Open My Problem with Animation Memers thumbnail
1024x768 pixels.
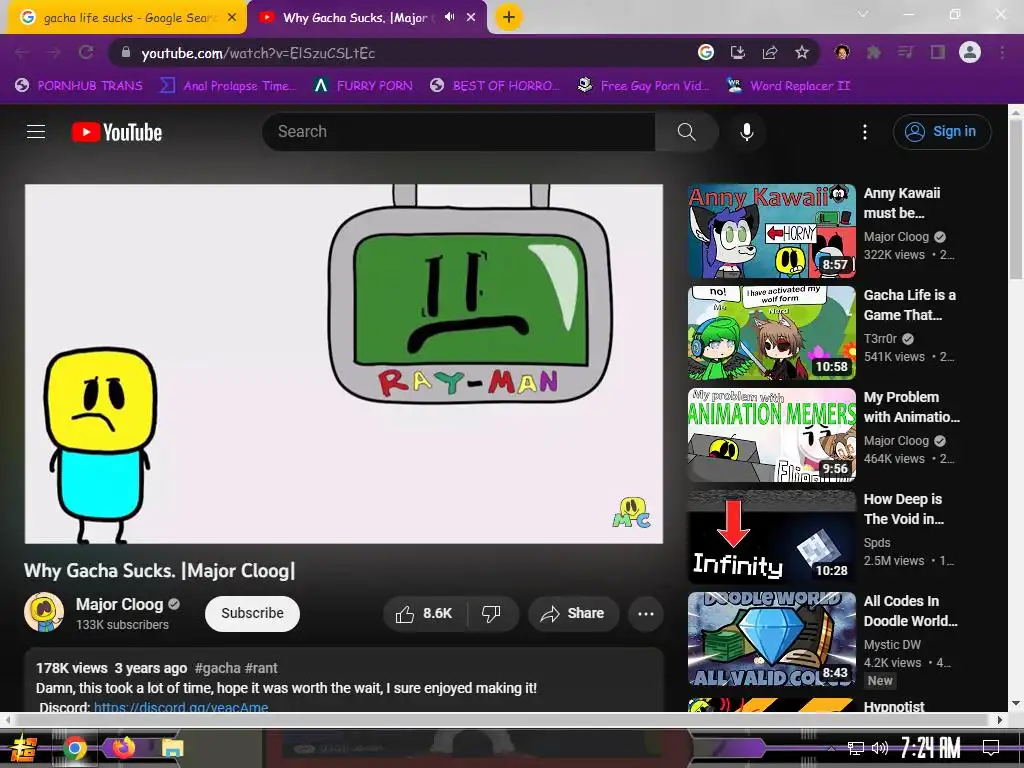point(771,435)
